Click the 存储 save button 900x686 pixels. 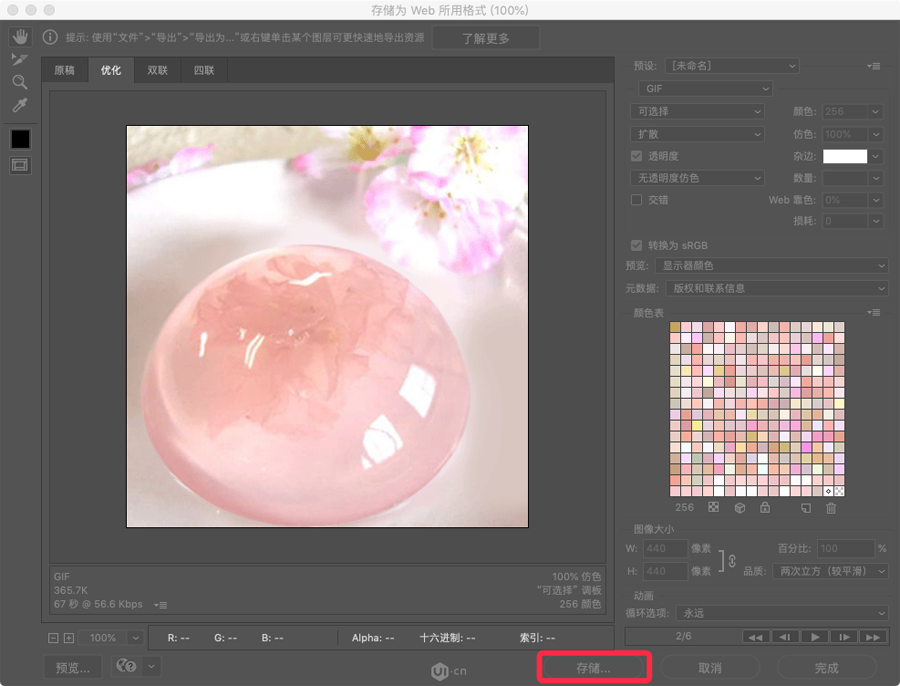point(593,667)
